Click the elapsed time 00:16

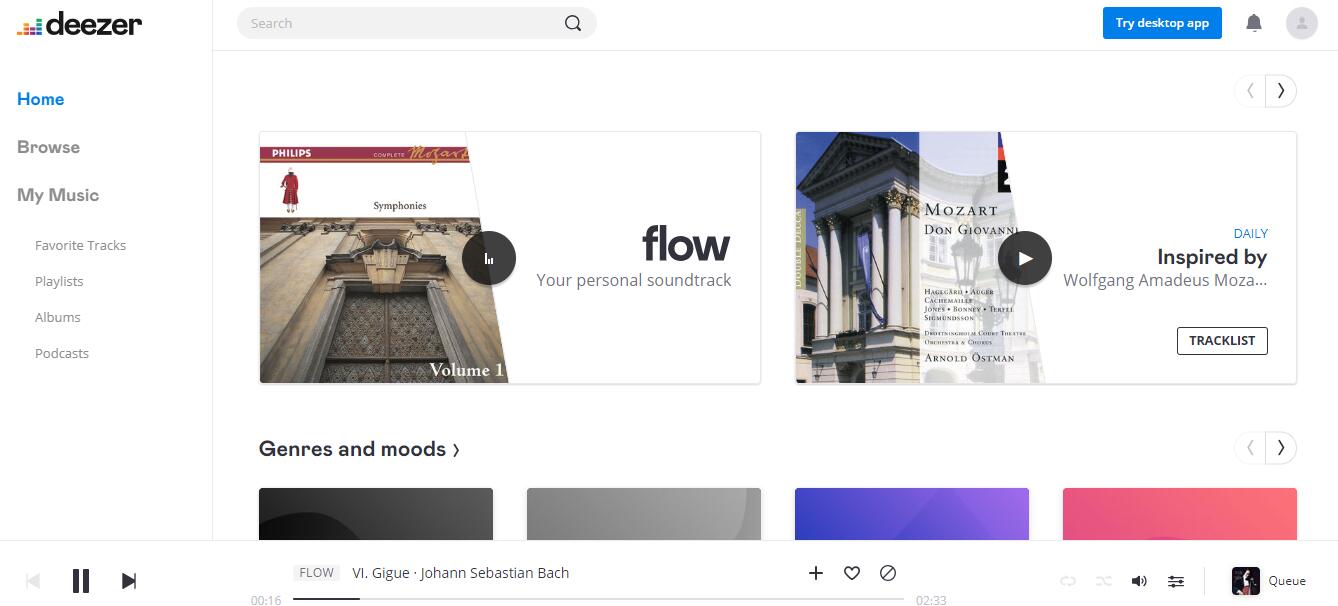pos(266,600)
